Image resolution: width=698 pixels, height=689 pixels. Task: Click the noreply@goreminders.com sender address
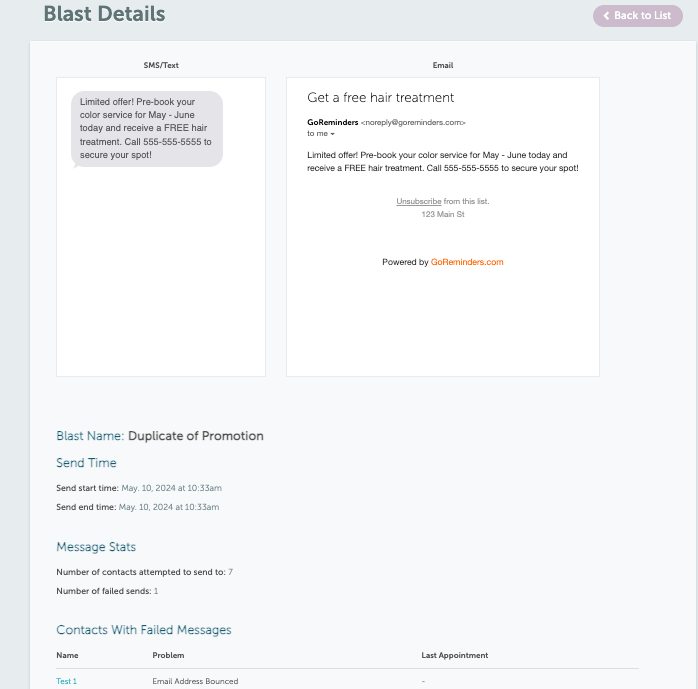[413, 122]
